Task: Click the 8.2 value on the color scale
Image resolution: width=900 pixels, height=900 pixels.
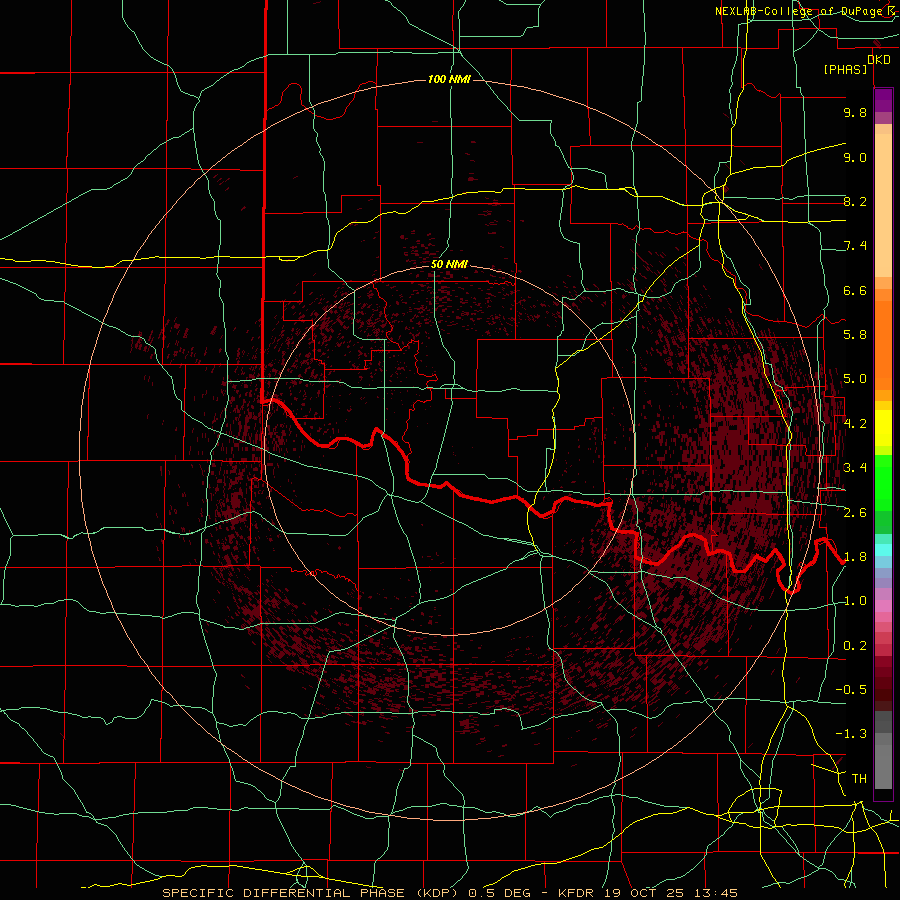Action: tap(855, 201)
